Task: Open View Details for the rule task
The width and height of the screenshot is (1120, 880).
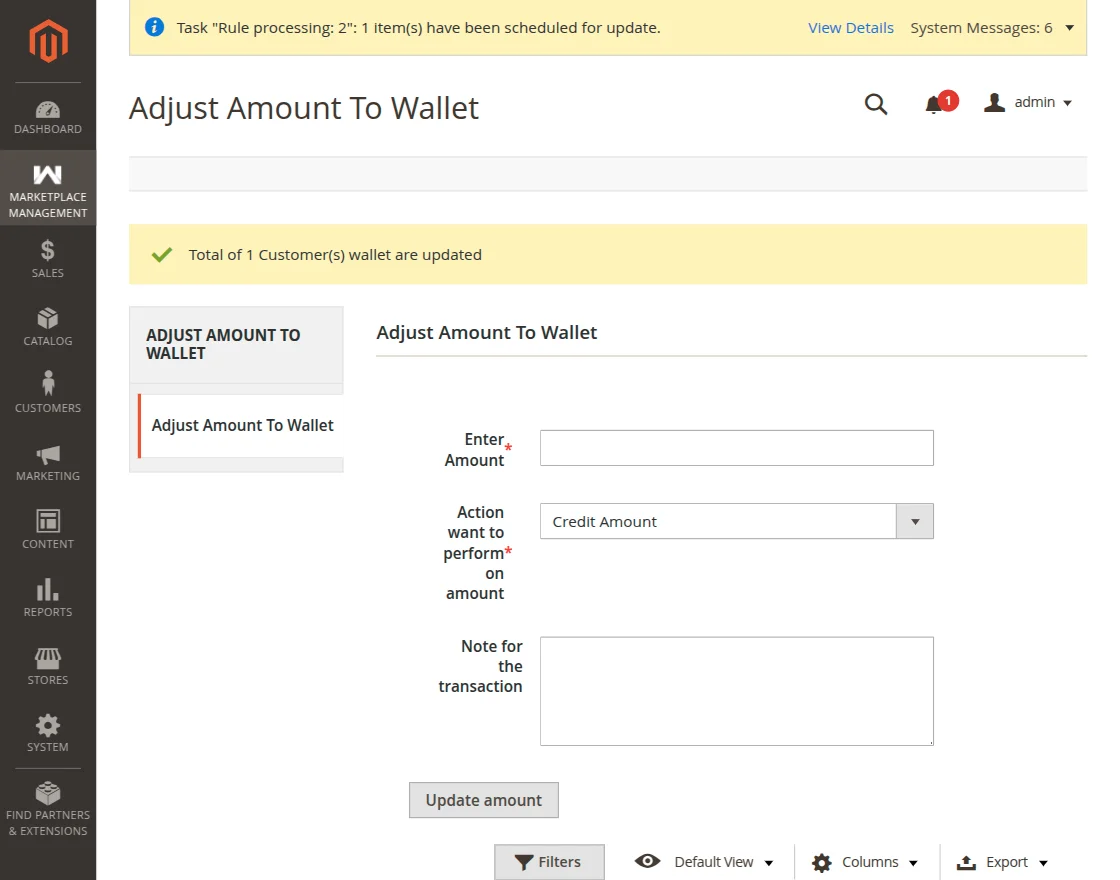Action: pyautogui.click(x=851, y=27)
